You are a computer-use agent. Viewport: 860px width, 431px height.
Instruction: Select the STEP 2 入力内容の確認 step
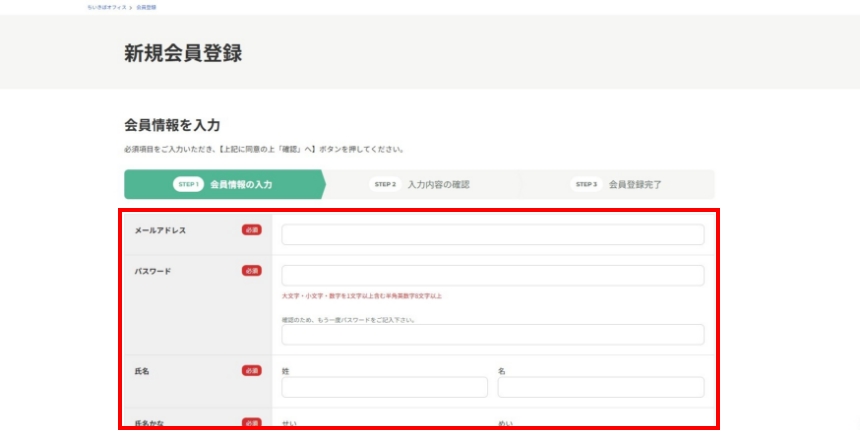pyautogui.click(x=420, y=184)
